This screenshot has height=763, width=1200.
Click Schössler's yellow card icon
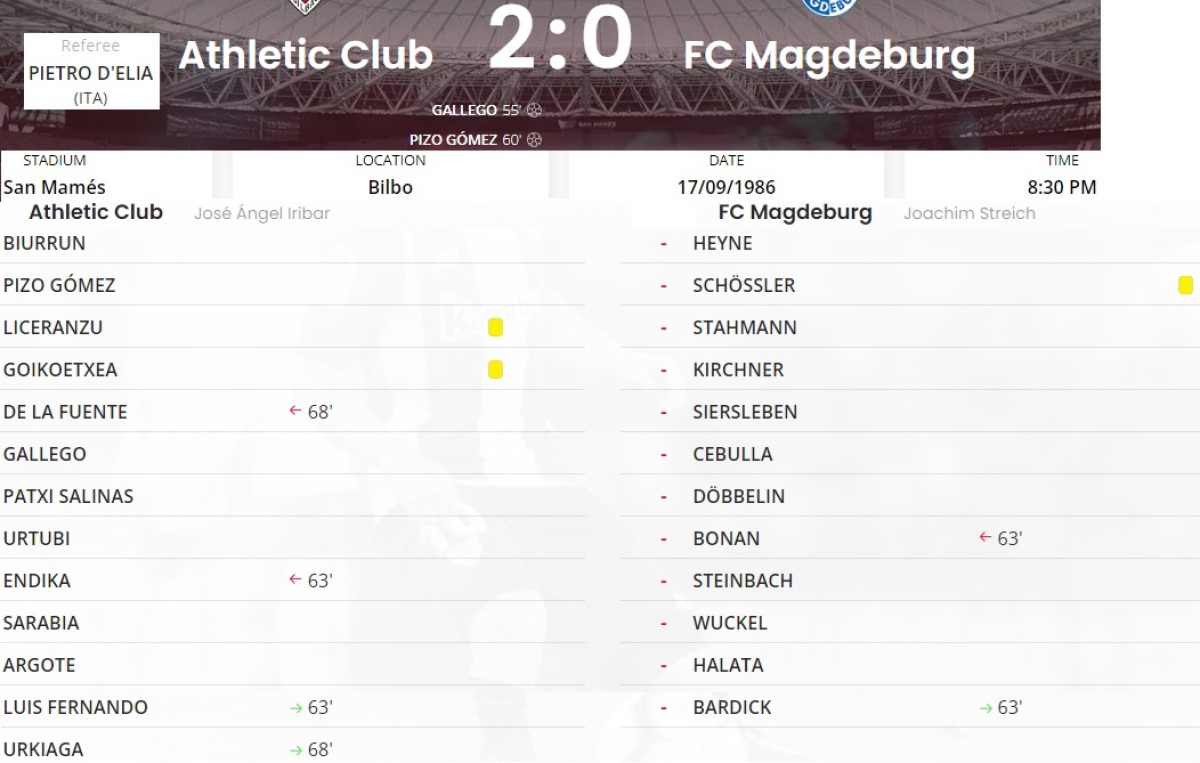click(1185, 286)
